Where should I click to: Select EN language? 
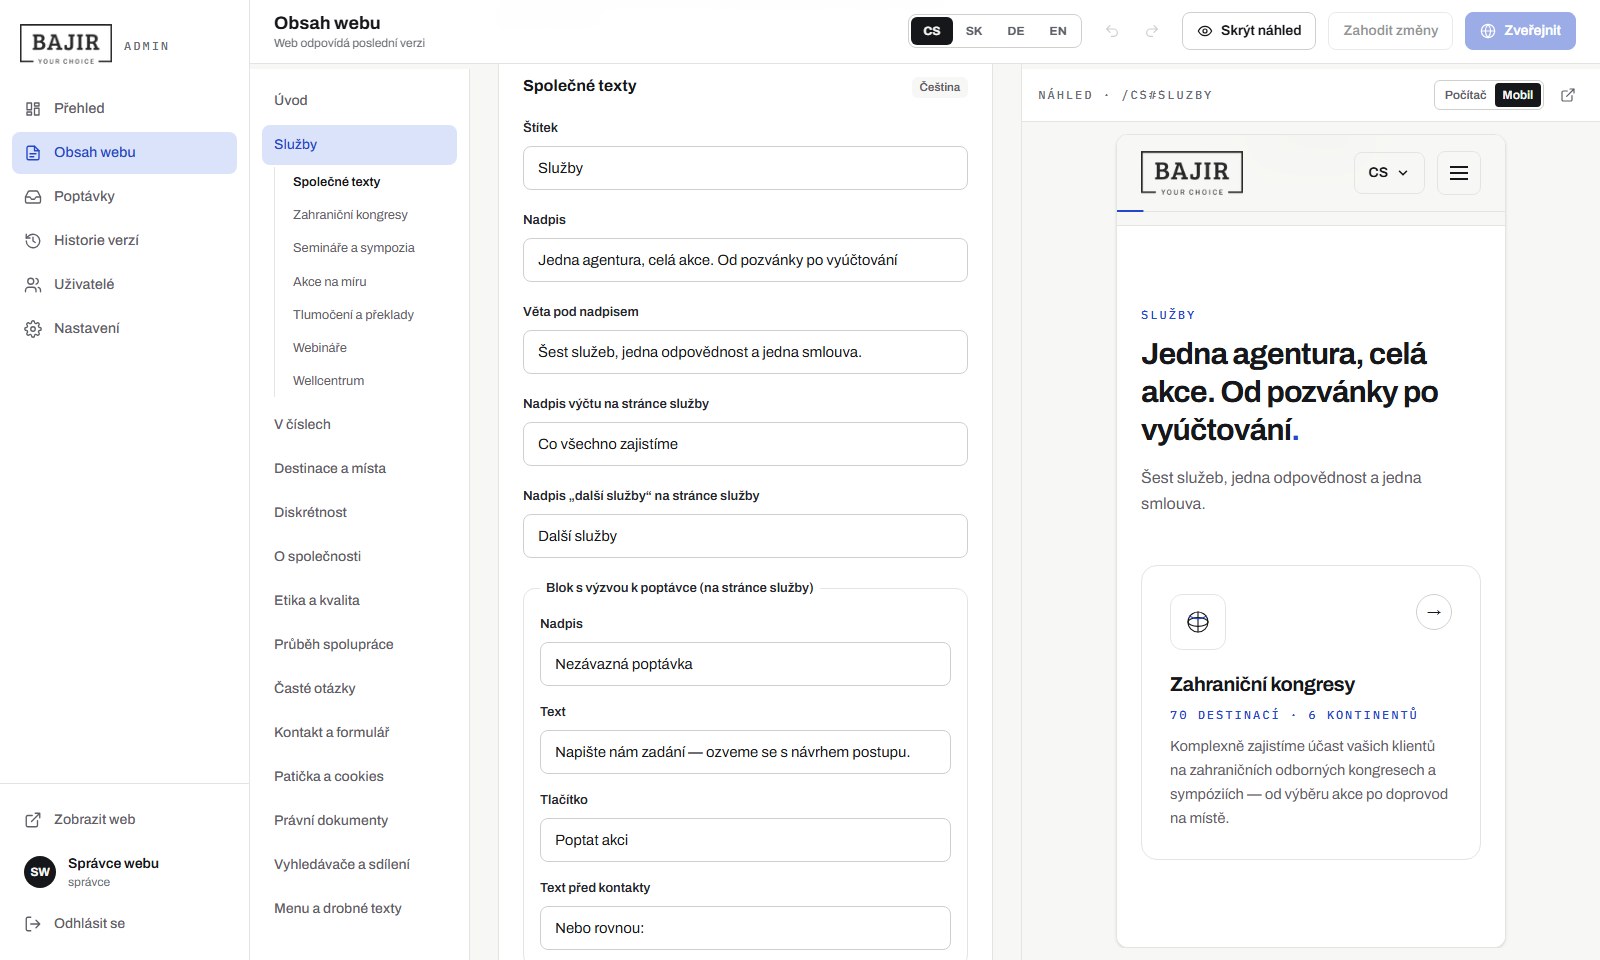pyautogui.click(x=1058, y=31)
